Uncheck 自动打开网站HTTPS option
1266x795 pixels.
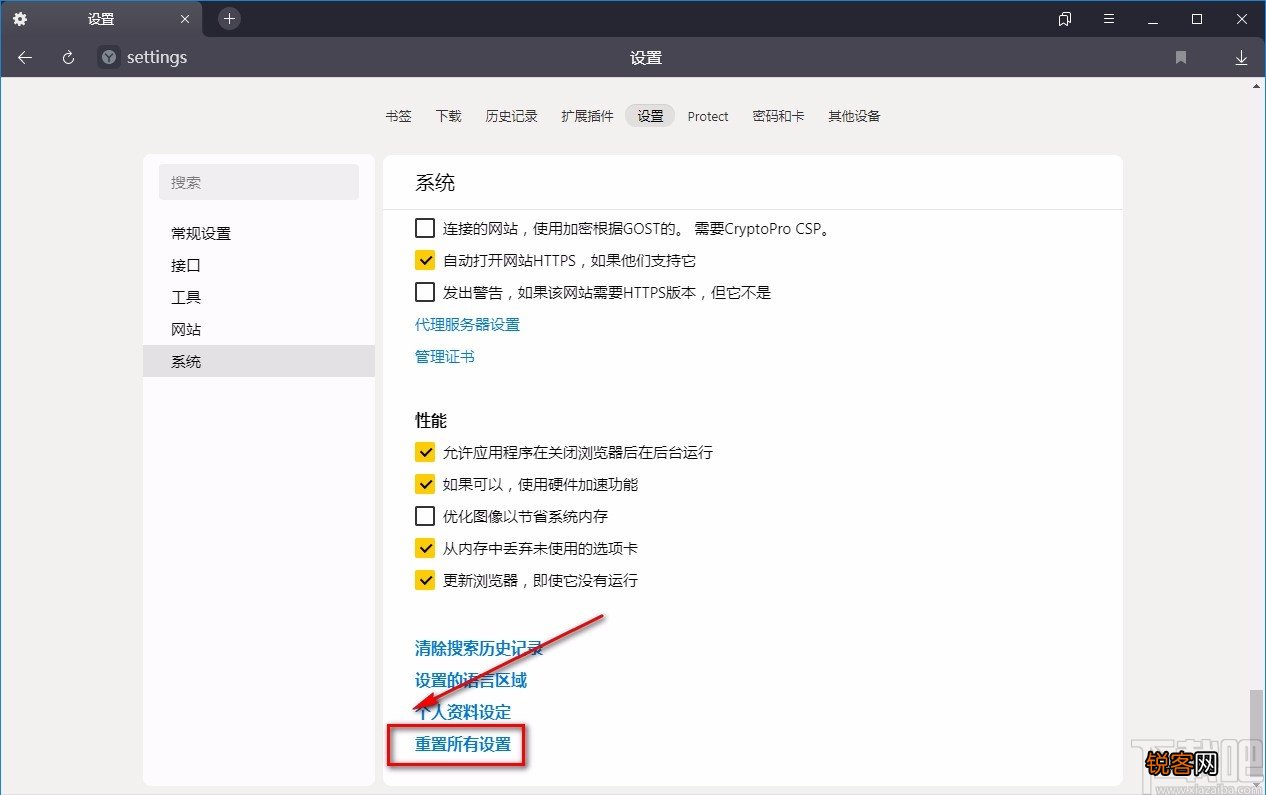coord(425,260)
